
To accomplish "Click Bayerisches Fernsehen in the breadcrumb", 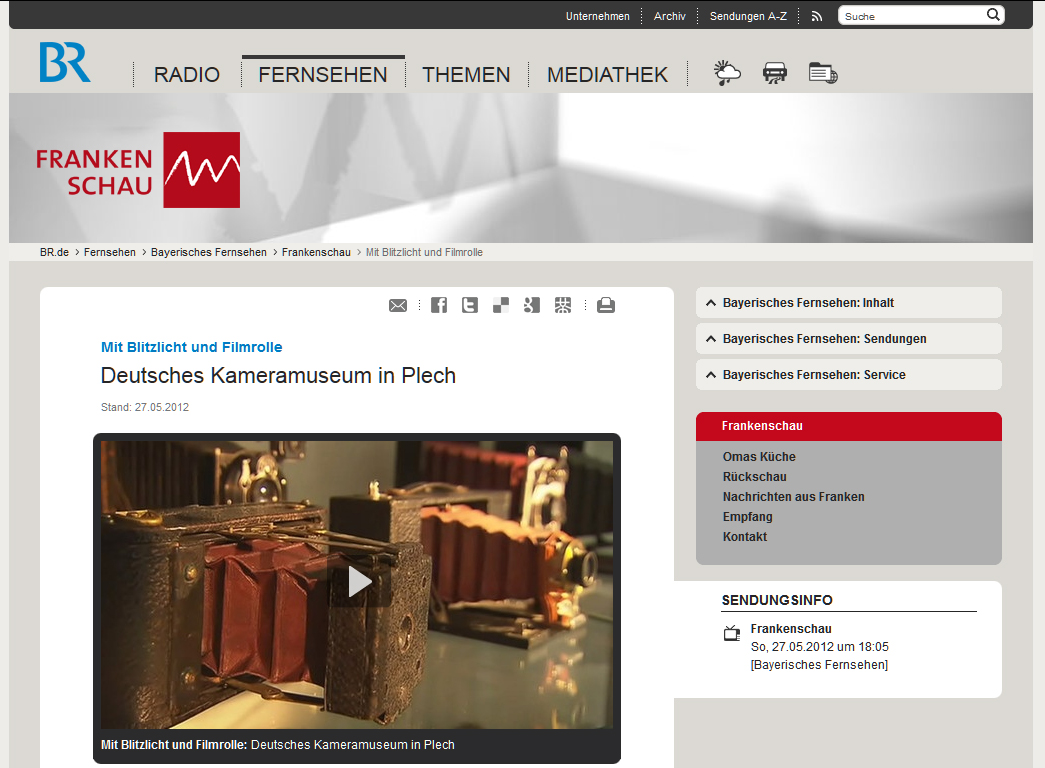I will tap(209, 252).
